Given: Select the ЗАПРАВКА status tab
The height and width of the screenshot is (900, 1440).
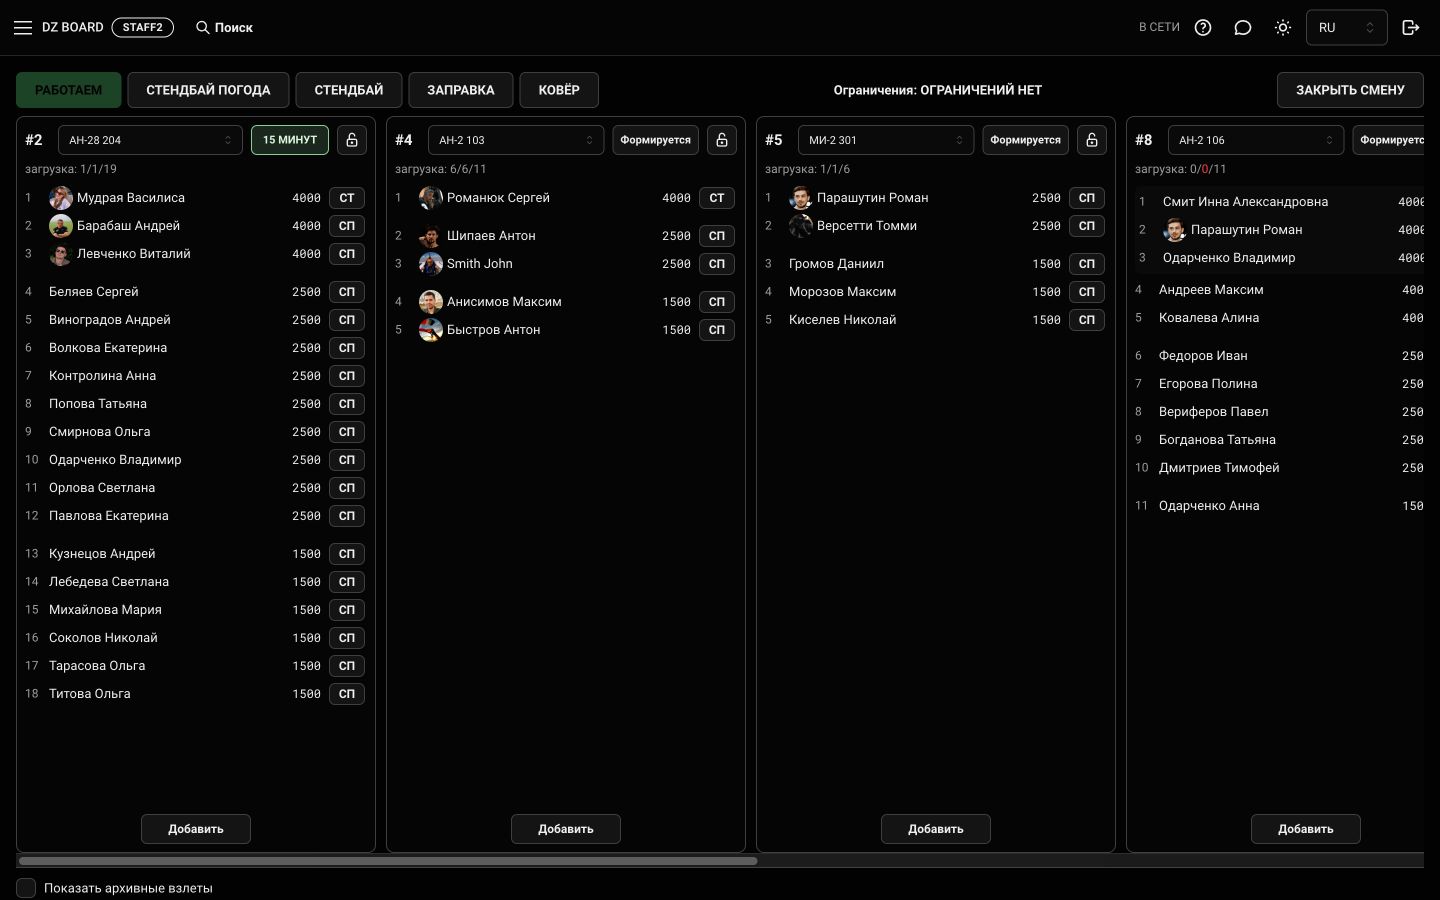Looking at the screenshot, I should pos(461,90).
